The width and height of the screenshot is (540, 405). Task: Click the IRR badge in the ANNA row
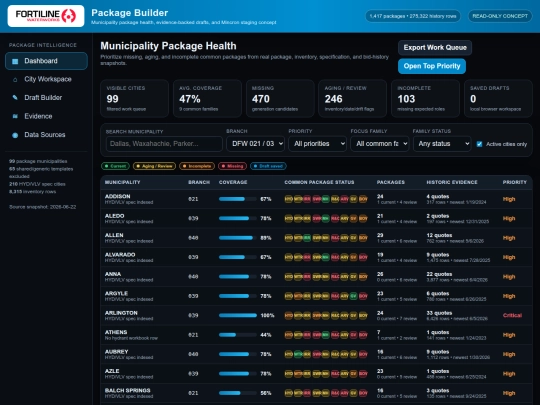(x=307, y=277)
